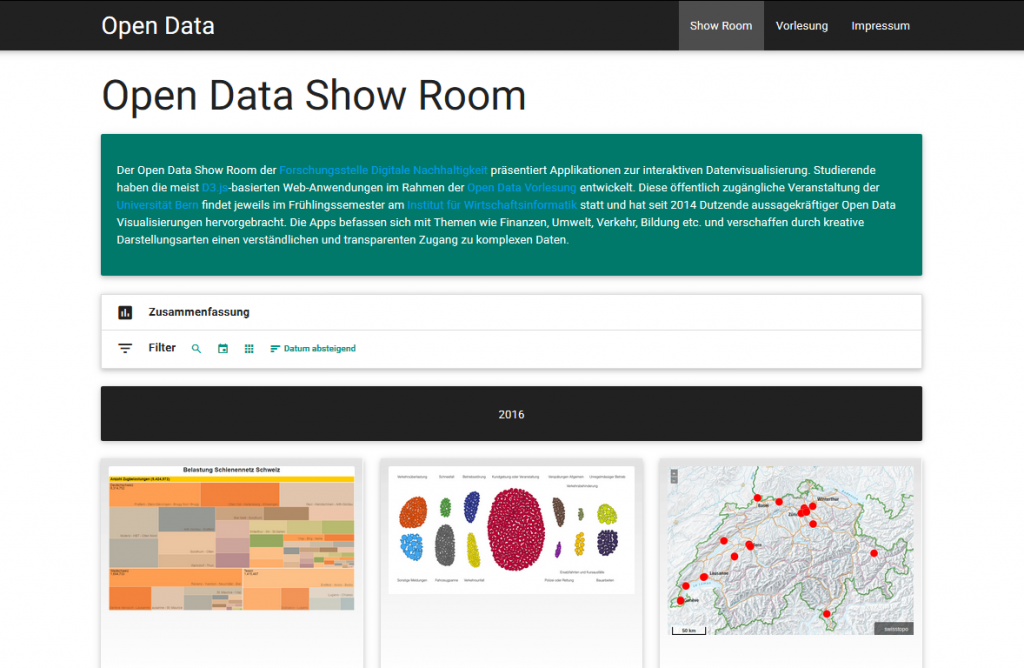Open the D3.js link
This screenshot has height=668, width=1024.
214,187
